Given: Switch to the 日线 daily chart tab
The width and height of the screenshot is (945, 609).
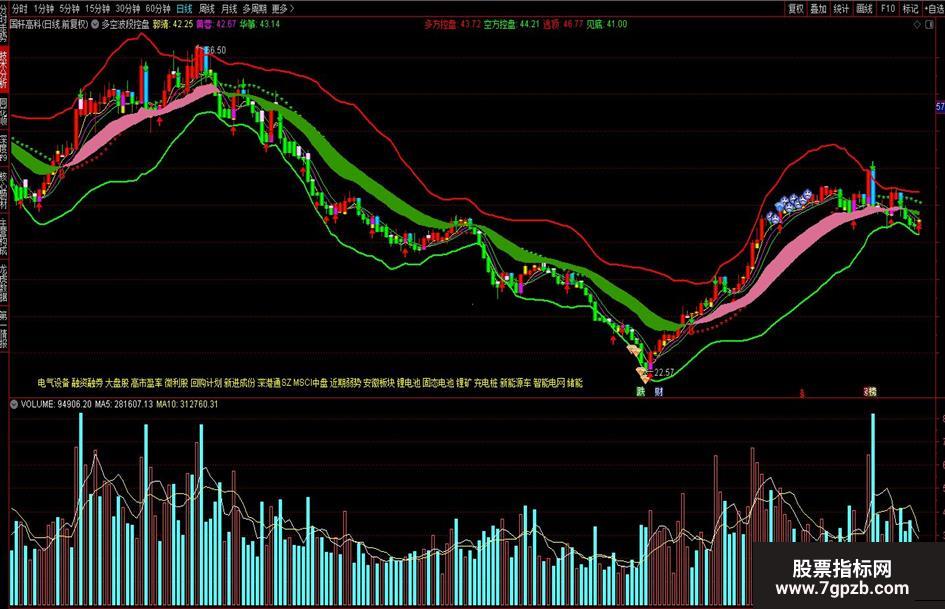Looking at the screenshot, I should click(x=184, y=8).
